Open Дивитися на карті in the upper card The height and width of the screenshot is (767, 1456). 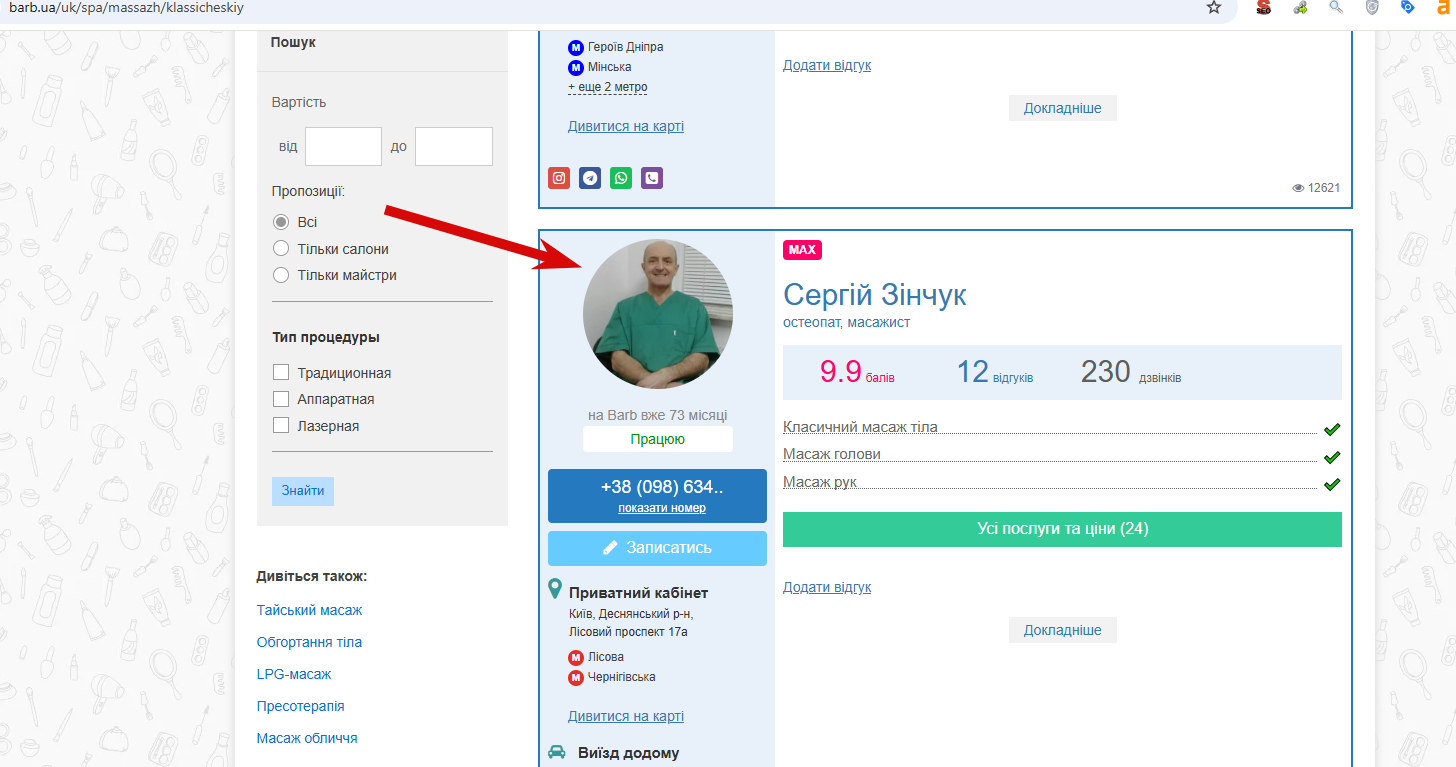(626, 126)
